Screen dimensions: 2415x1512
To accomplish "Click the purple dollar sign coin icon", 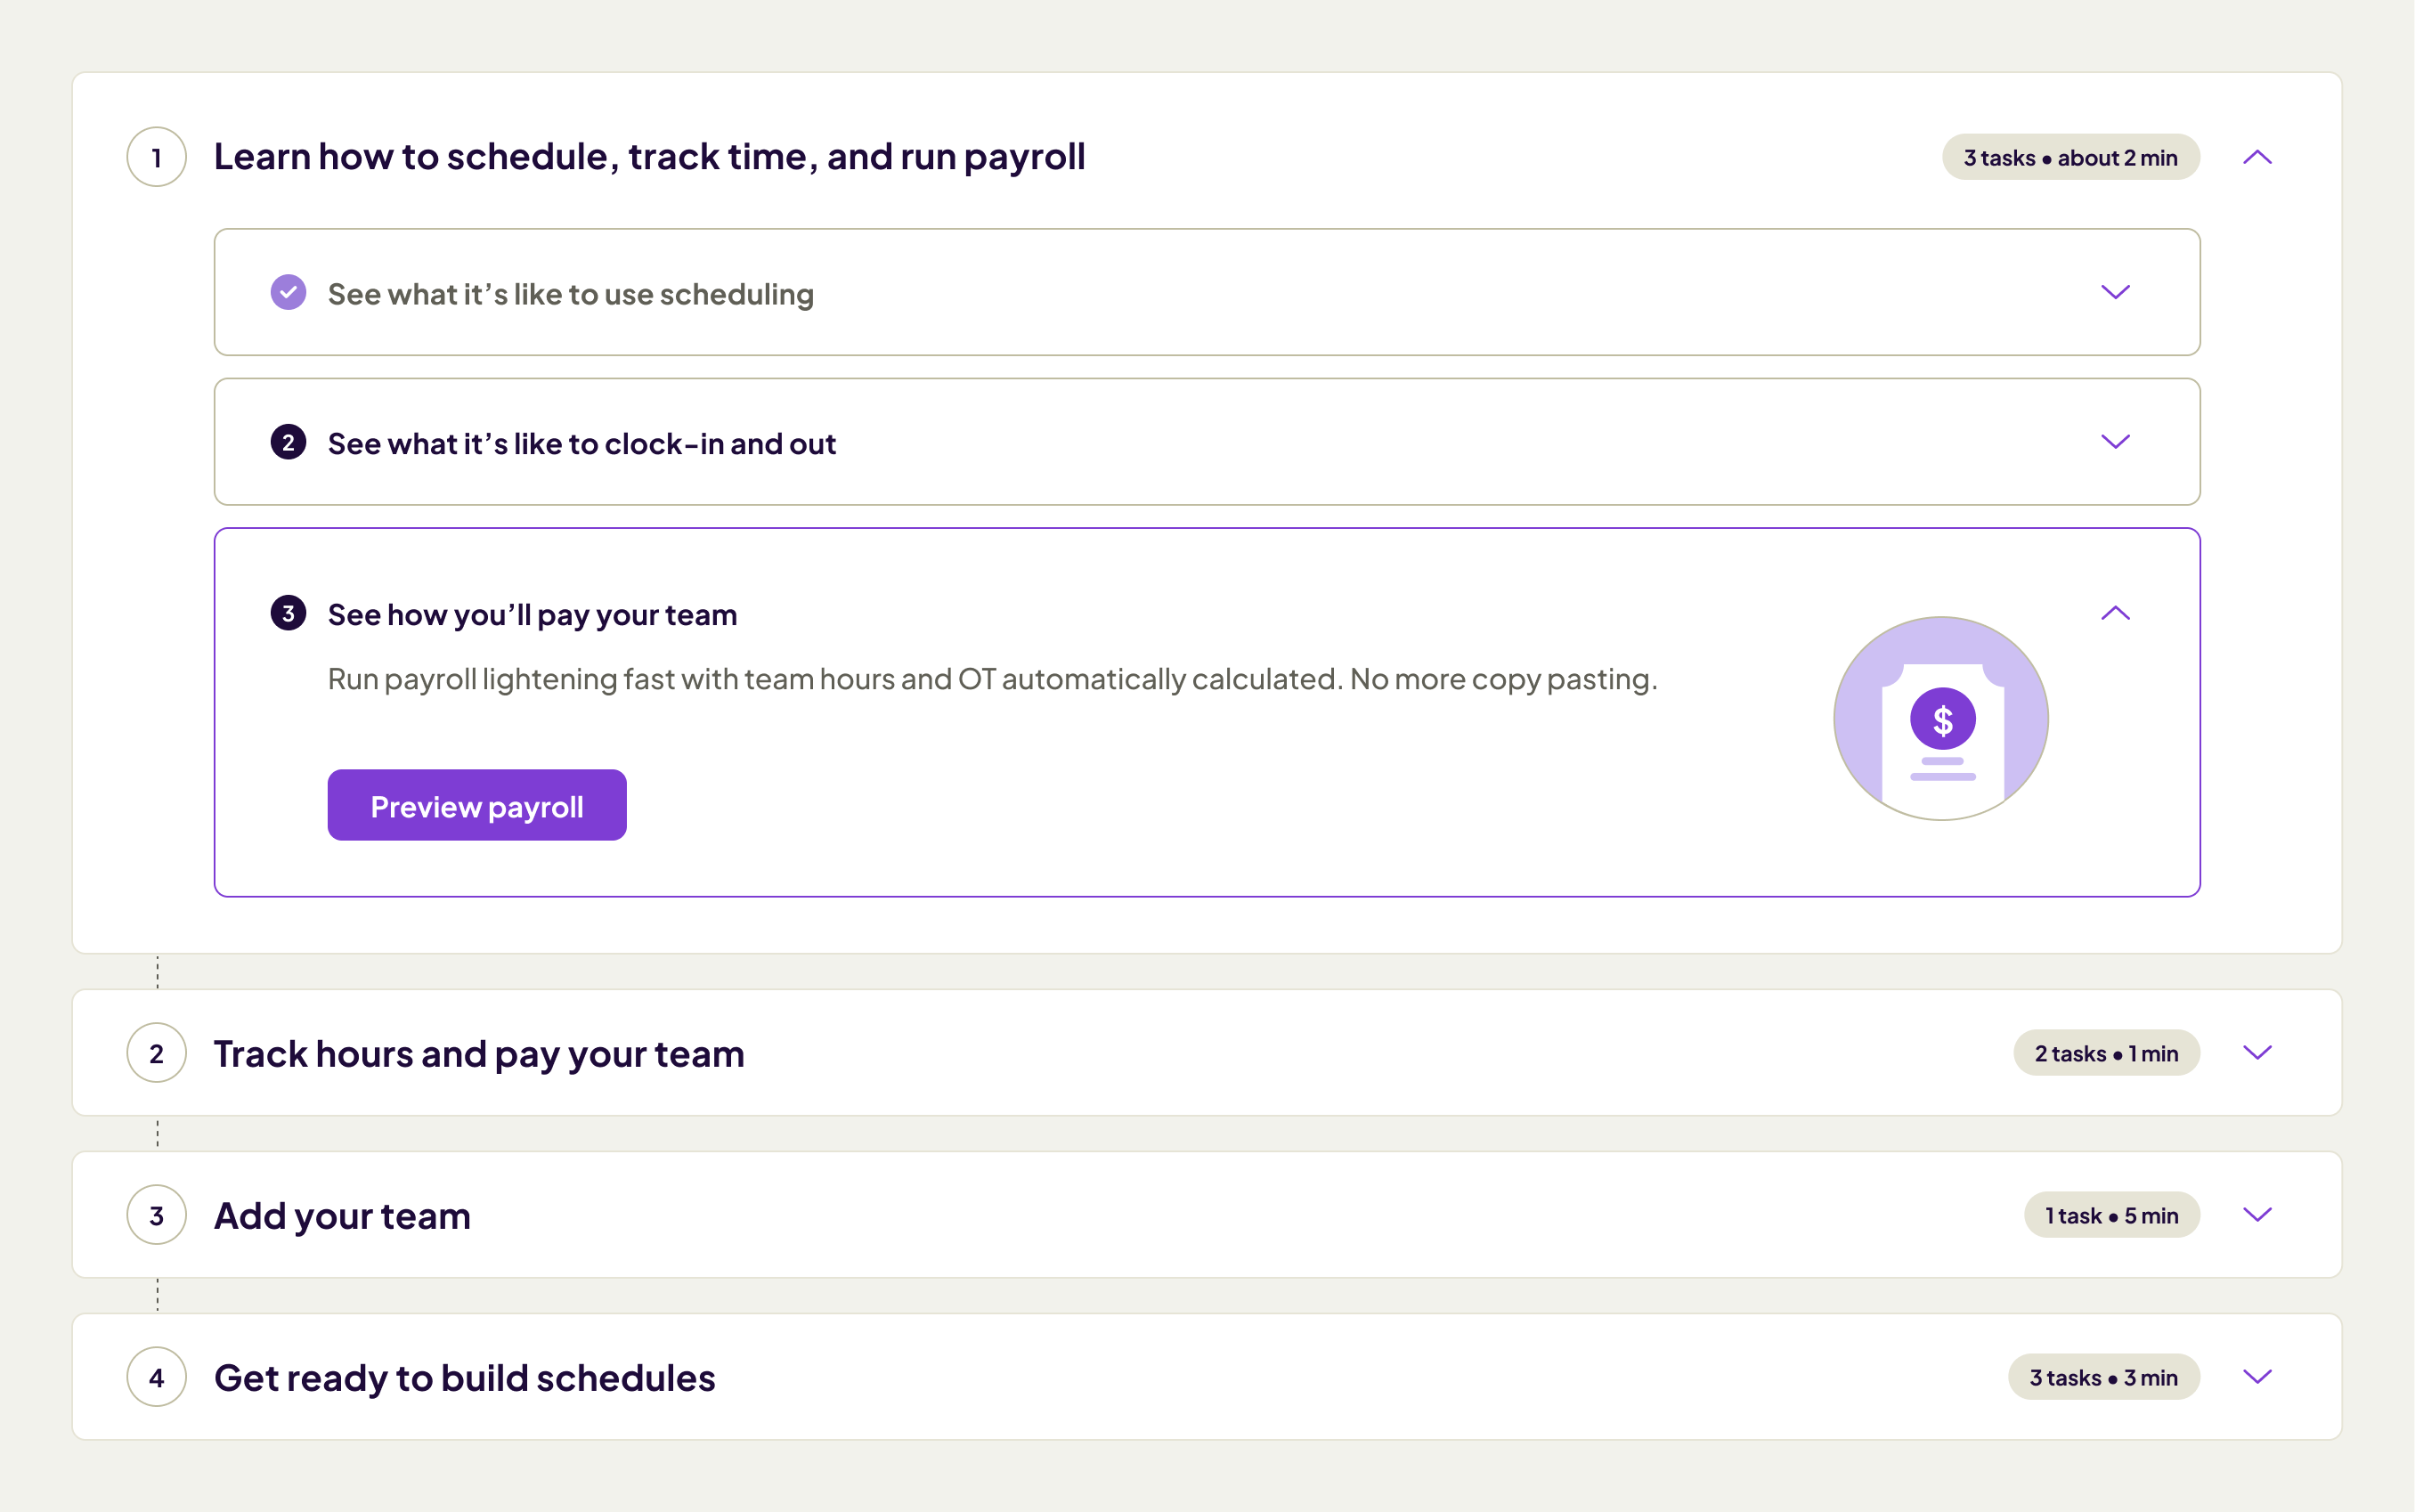I will pos(1942,719).
